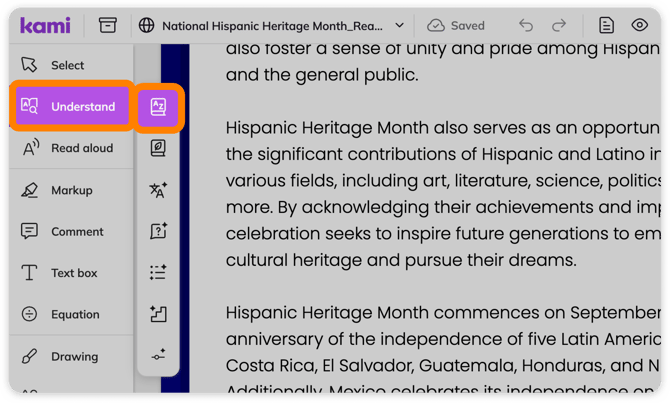Open the AI slider sub-tool at bottom
This screenshot has height=403, width=670.
point(158,355)
